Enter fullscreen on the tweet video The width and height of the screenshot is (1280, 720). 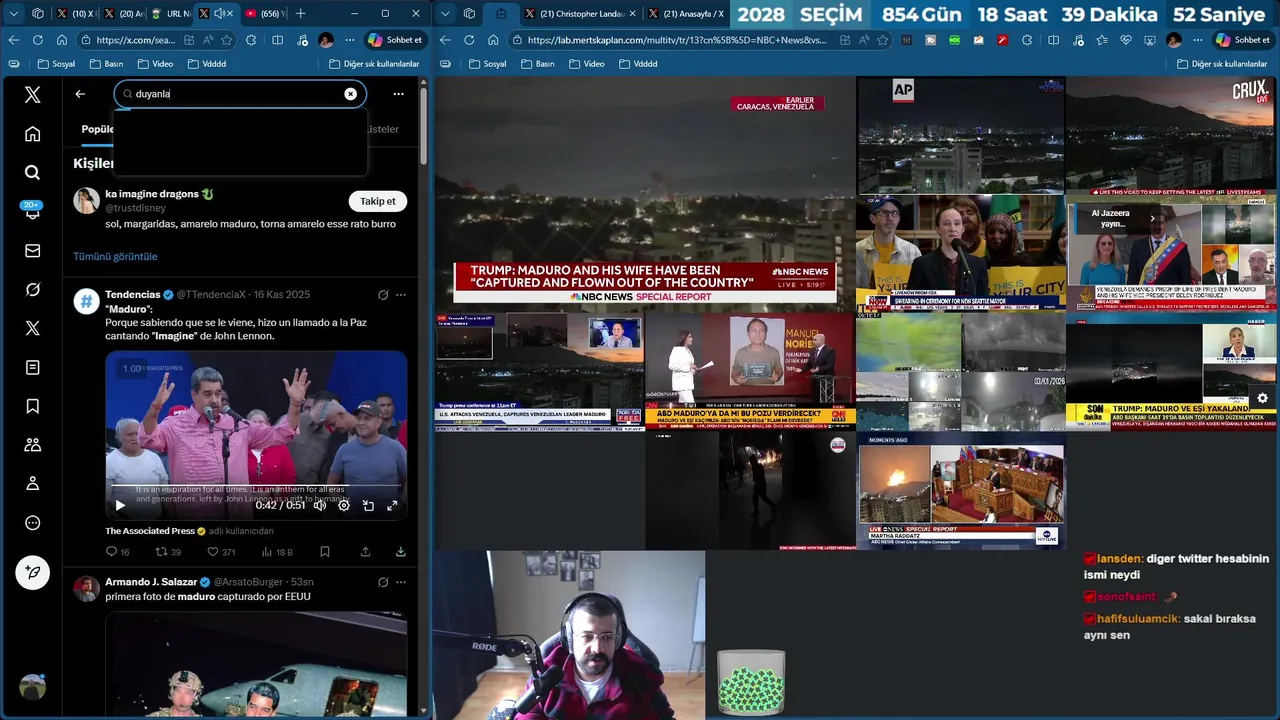click(392, 505)
